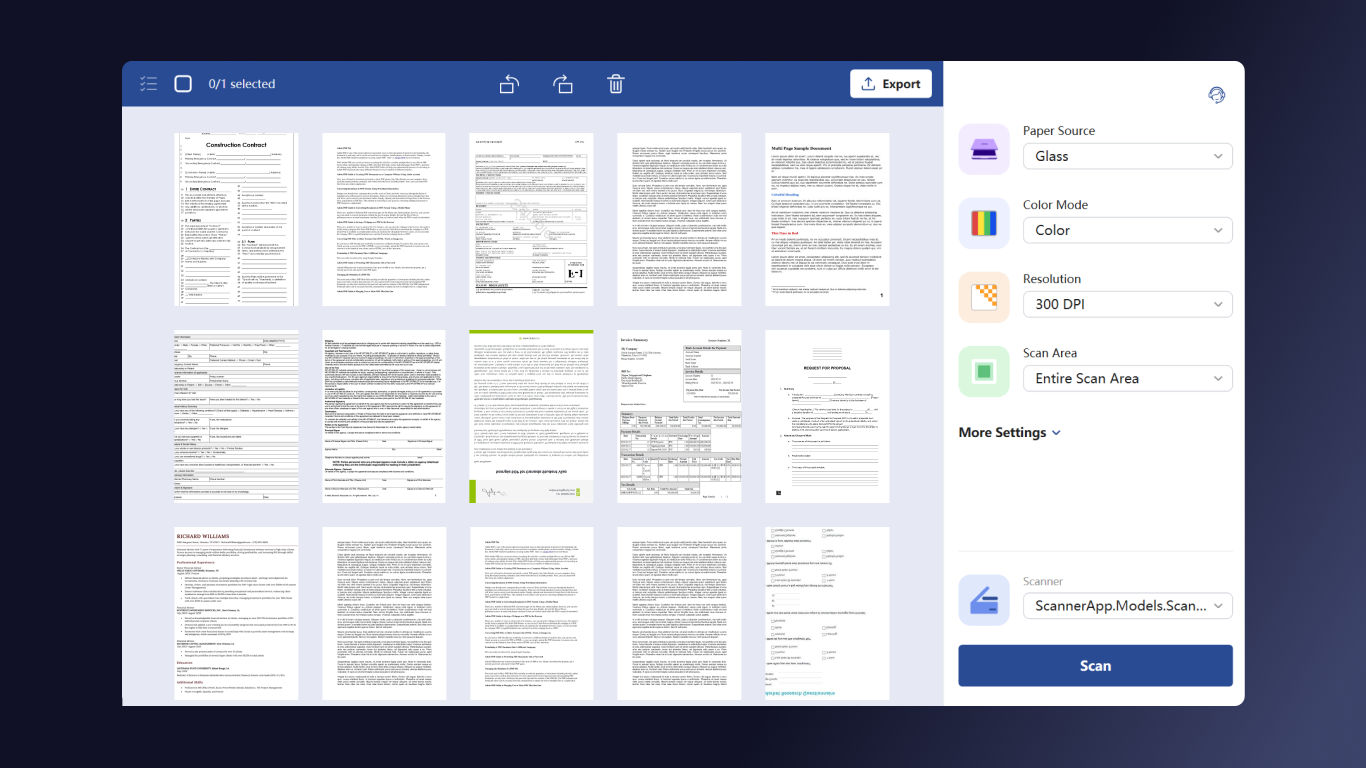The image size is (1366, 768).
Task: Open the Scan Area dropdown
Action: (1128, 378)
